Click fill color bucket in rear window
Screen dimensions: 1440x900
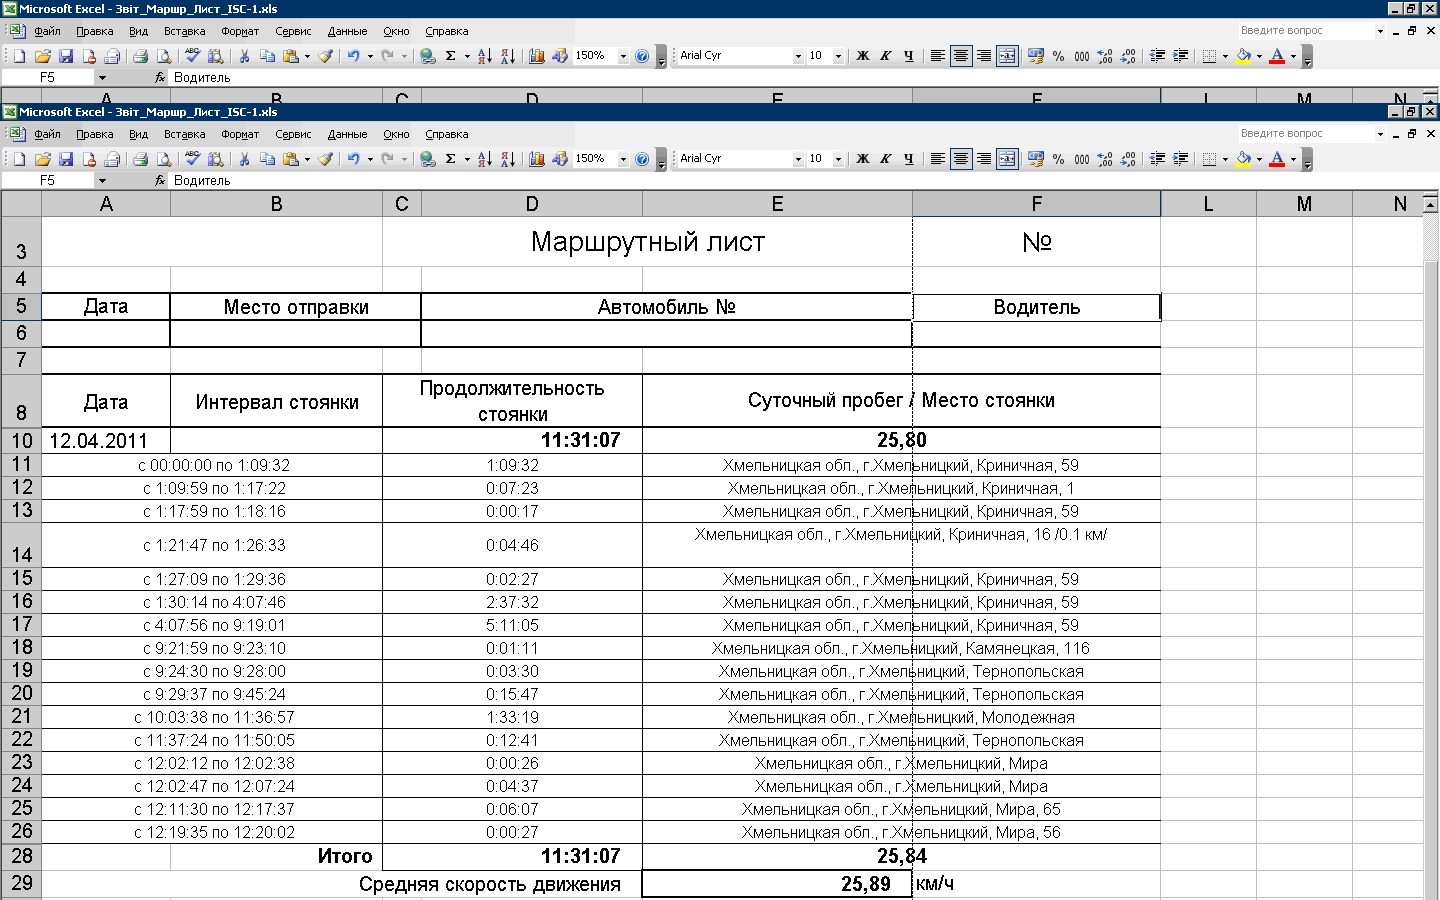click(x=1243, y=56)
